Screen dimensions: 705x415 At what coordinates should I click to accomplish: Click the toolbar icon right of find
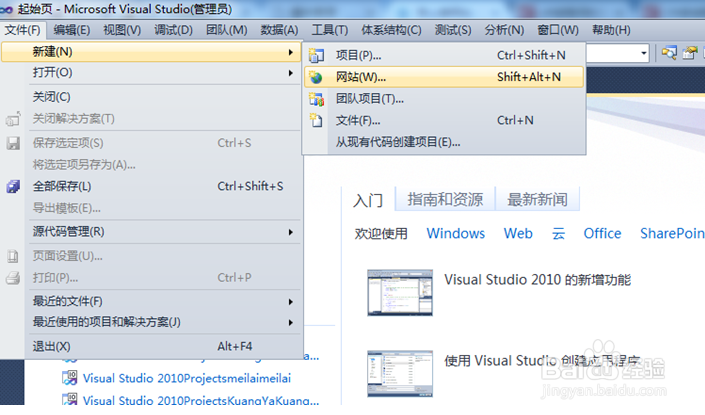pyautogui.click(x=690, y=54)
